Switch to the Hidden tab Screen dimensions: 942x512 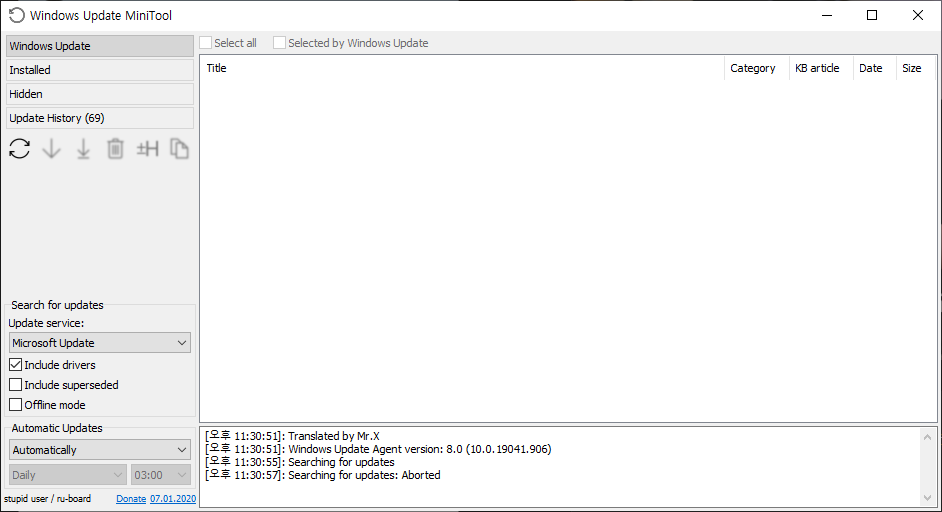click(100, 94)
